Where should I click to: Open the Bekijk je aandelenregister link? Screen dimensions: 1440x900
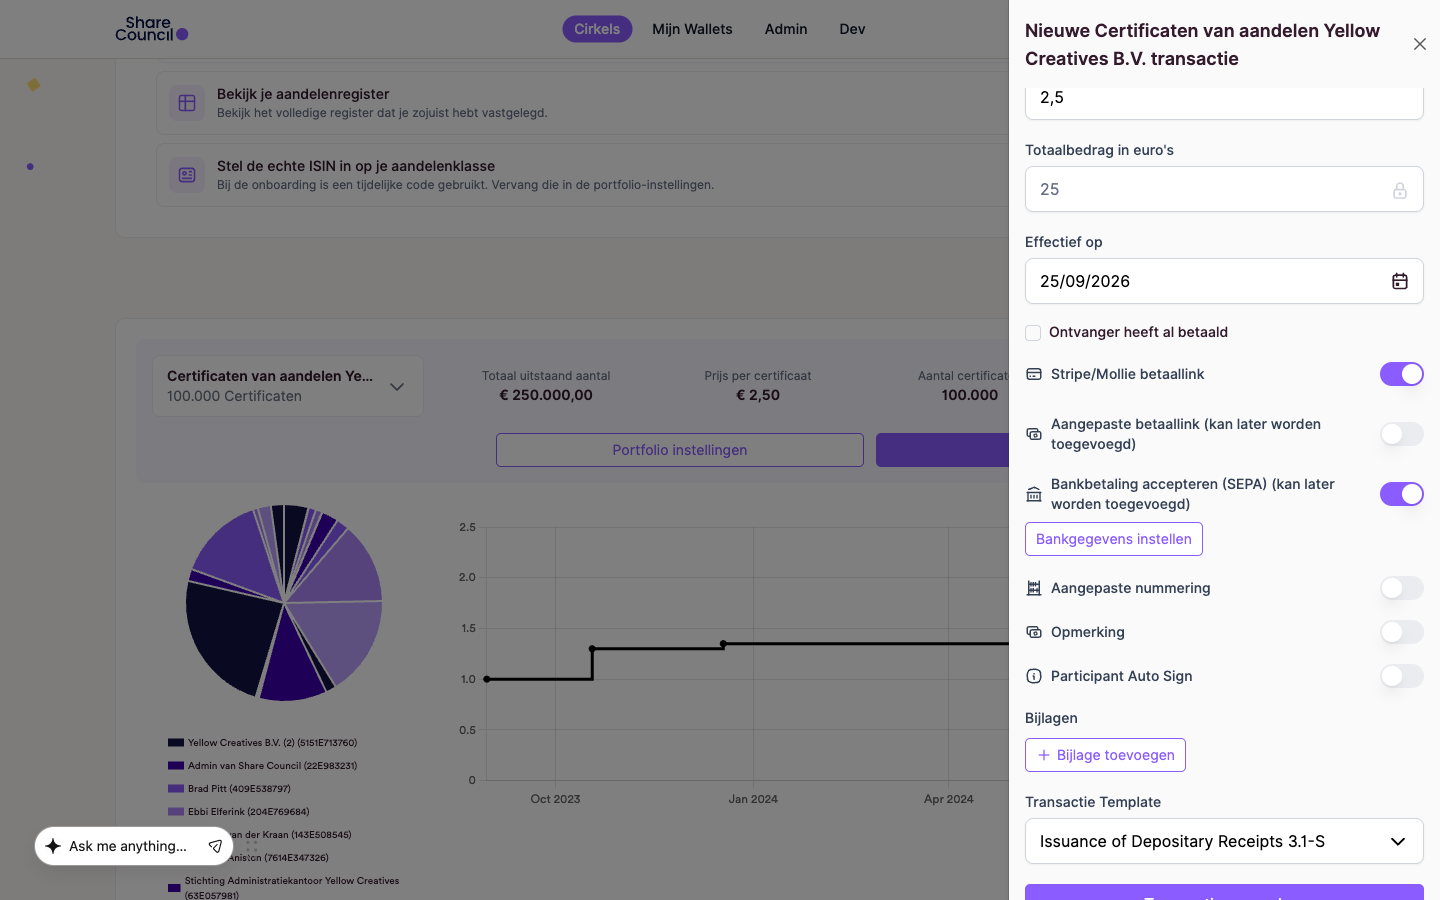[x=582, y=103]
